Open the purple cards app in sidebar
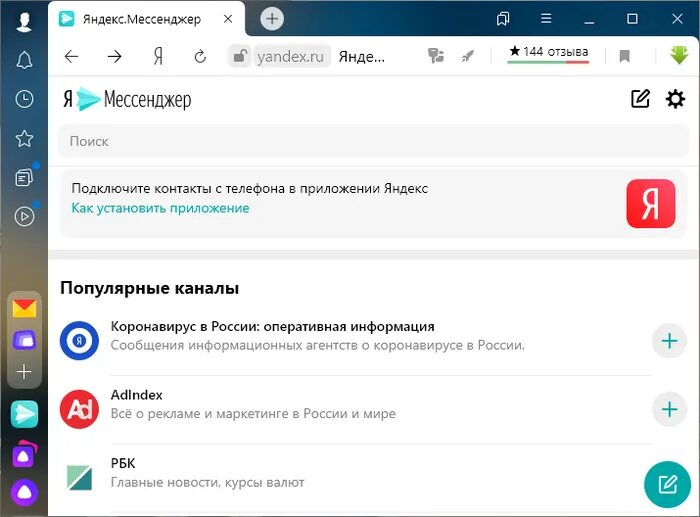Viewport: 700px width, 517px height. coord(24,340)
